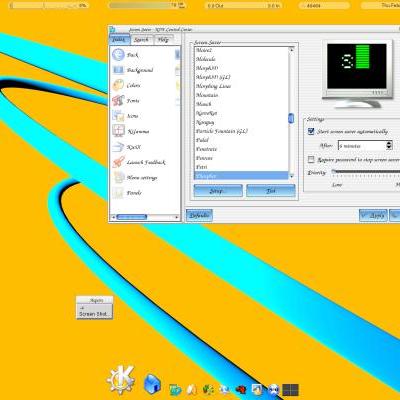Open the Launch Feedback module

click(138, 162)
